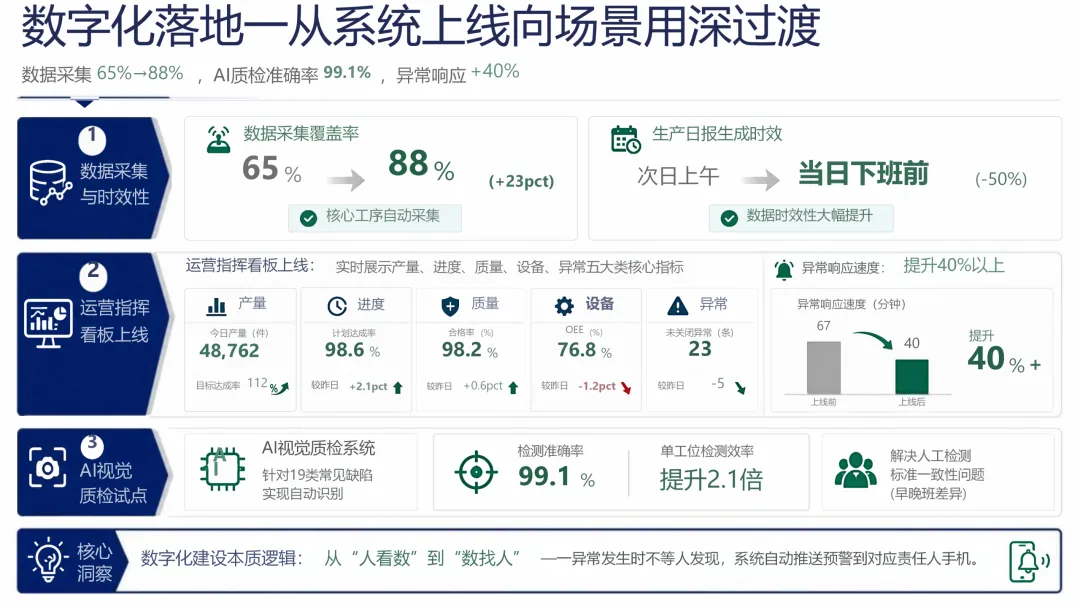Click the section 1 tab 数据采集与时效性
This screenshot has height=608, width=1080.
[x=93, y=178]
